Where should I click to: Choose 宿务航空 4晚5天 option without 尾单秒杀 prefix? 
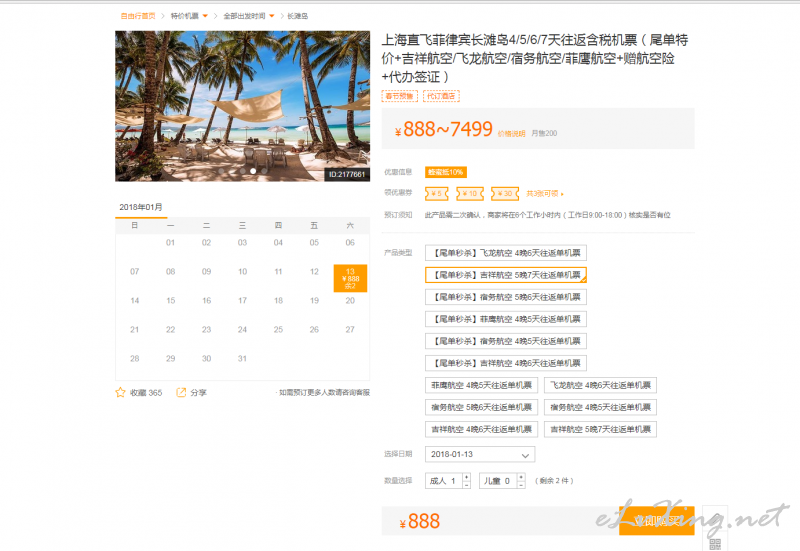click(600, 407)
